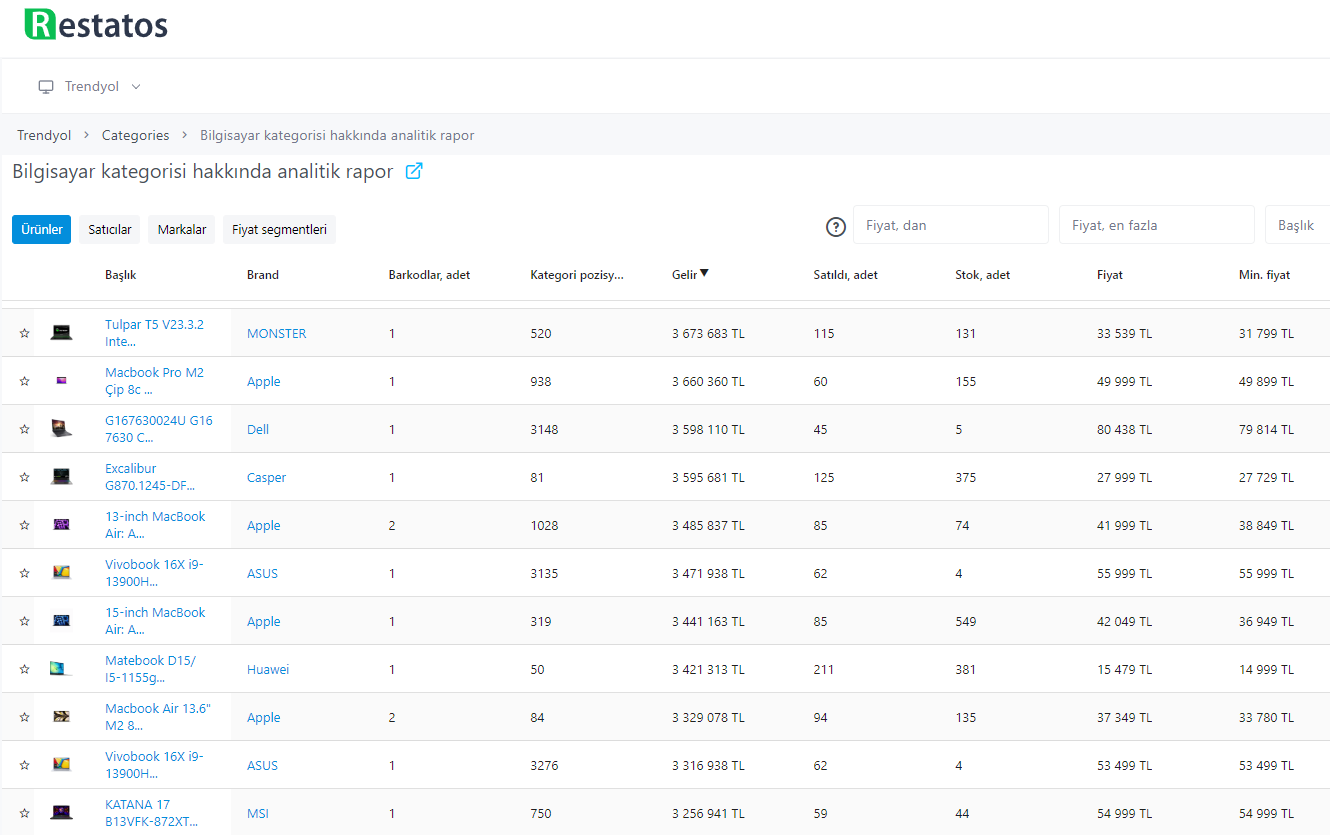Click the help question mark icon
The height and width of the screenshot is (835, 1330).
pyautogui.click(x=836, y=227)
